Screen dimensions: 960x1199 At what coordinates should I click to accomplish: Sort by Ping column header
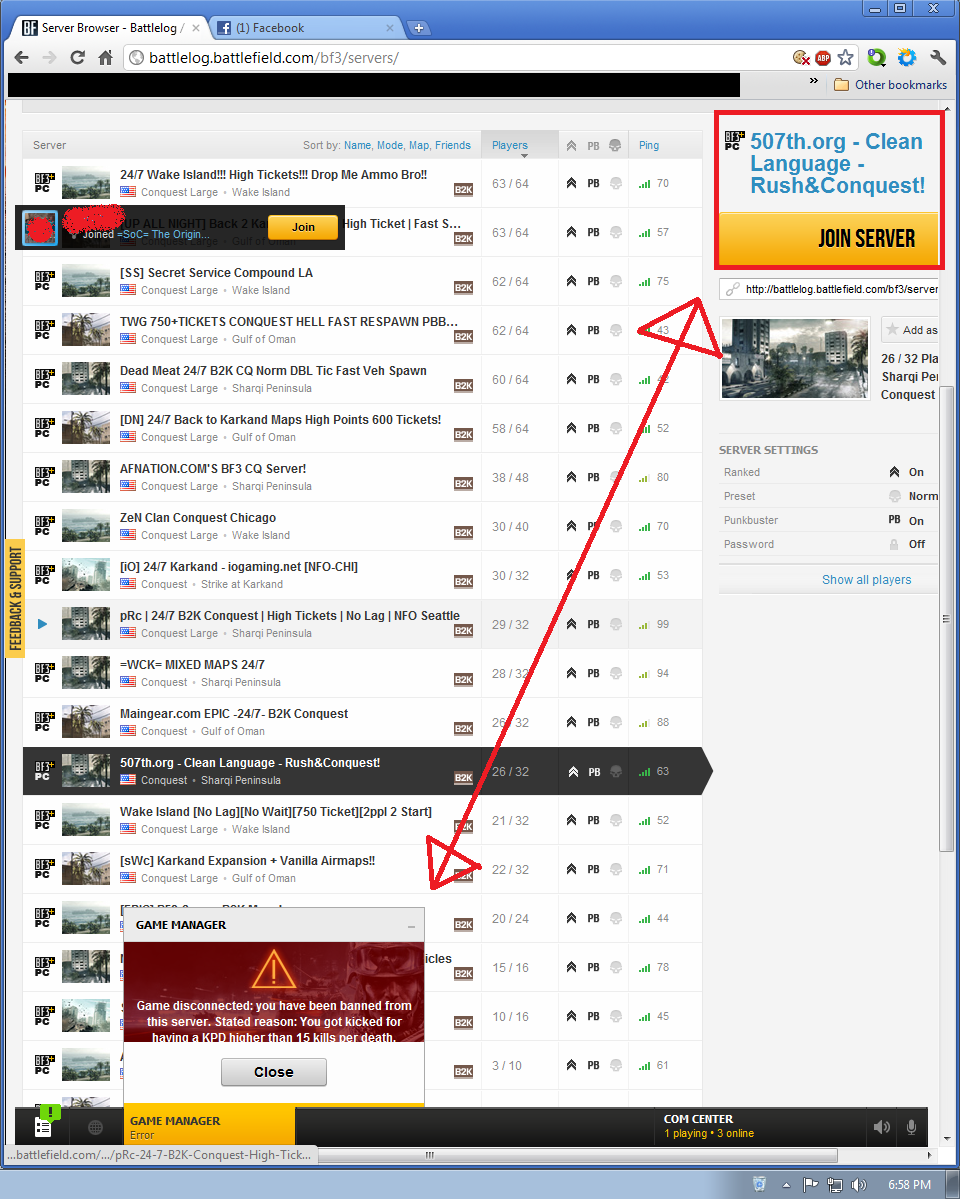649,145
